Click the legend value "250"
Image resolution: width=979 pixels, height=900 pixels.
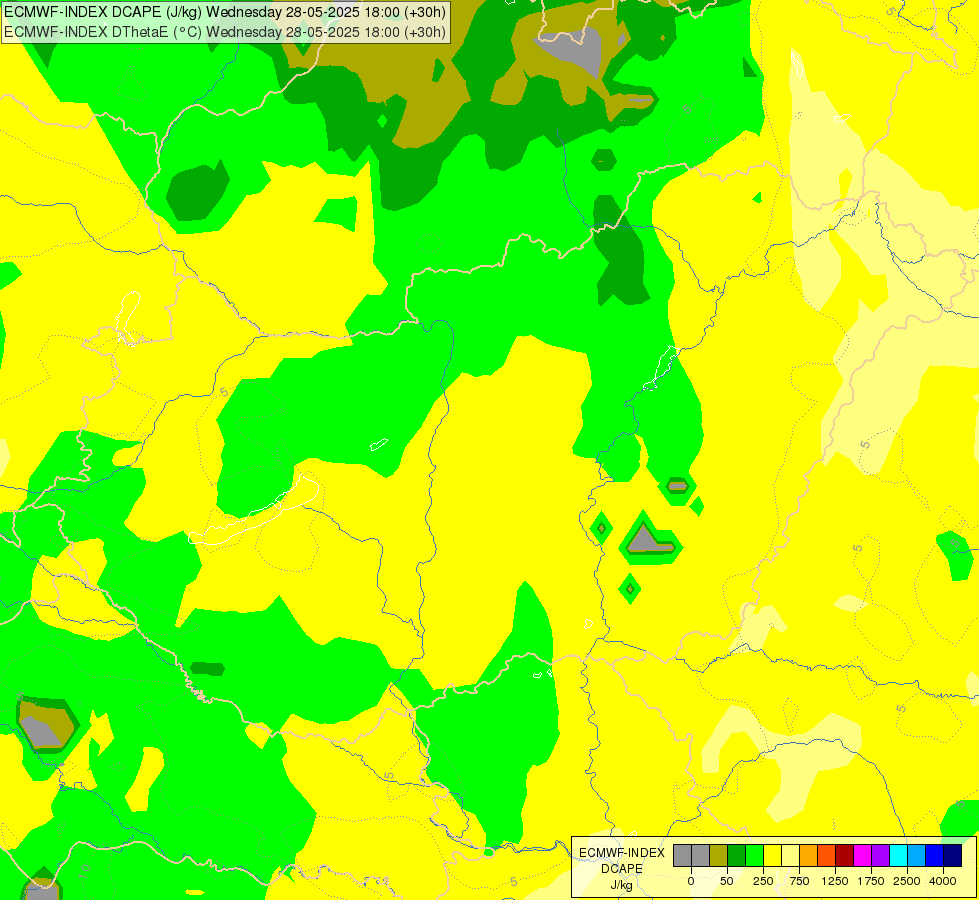(763, 881)
